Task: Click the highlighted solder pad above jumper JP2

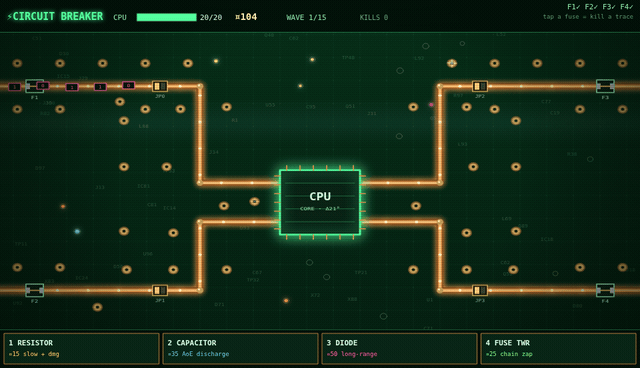Action: coord(451,63)
